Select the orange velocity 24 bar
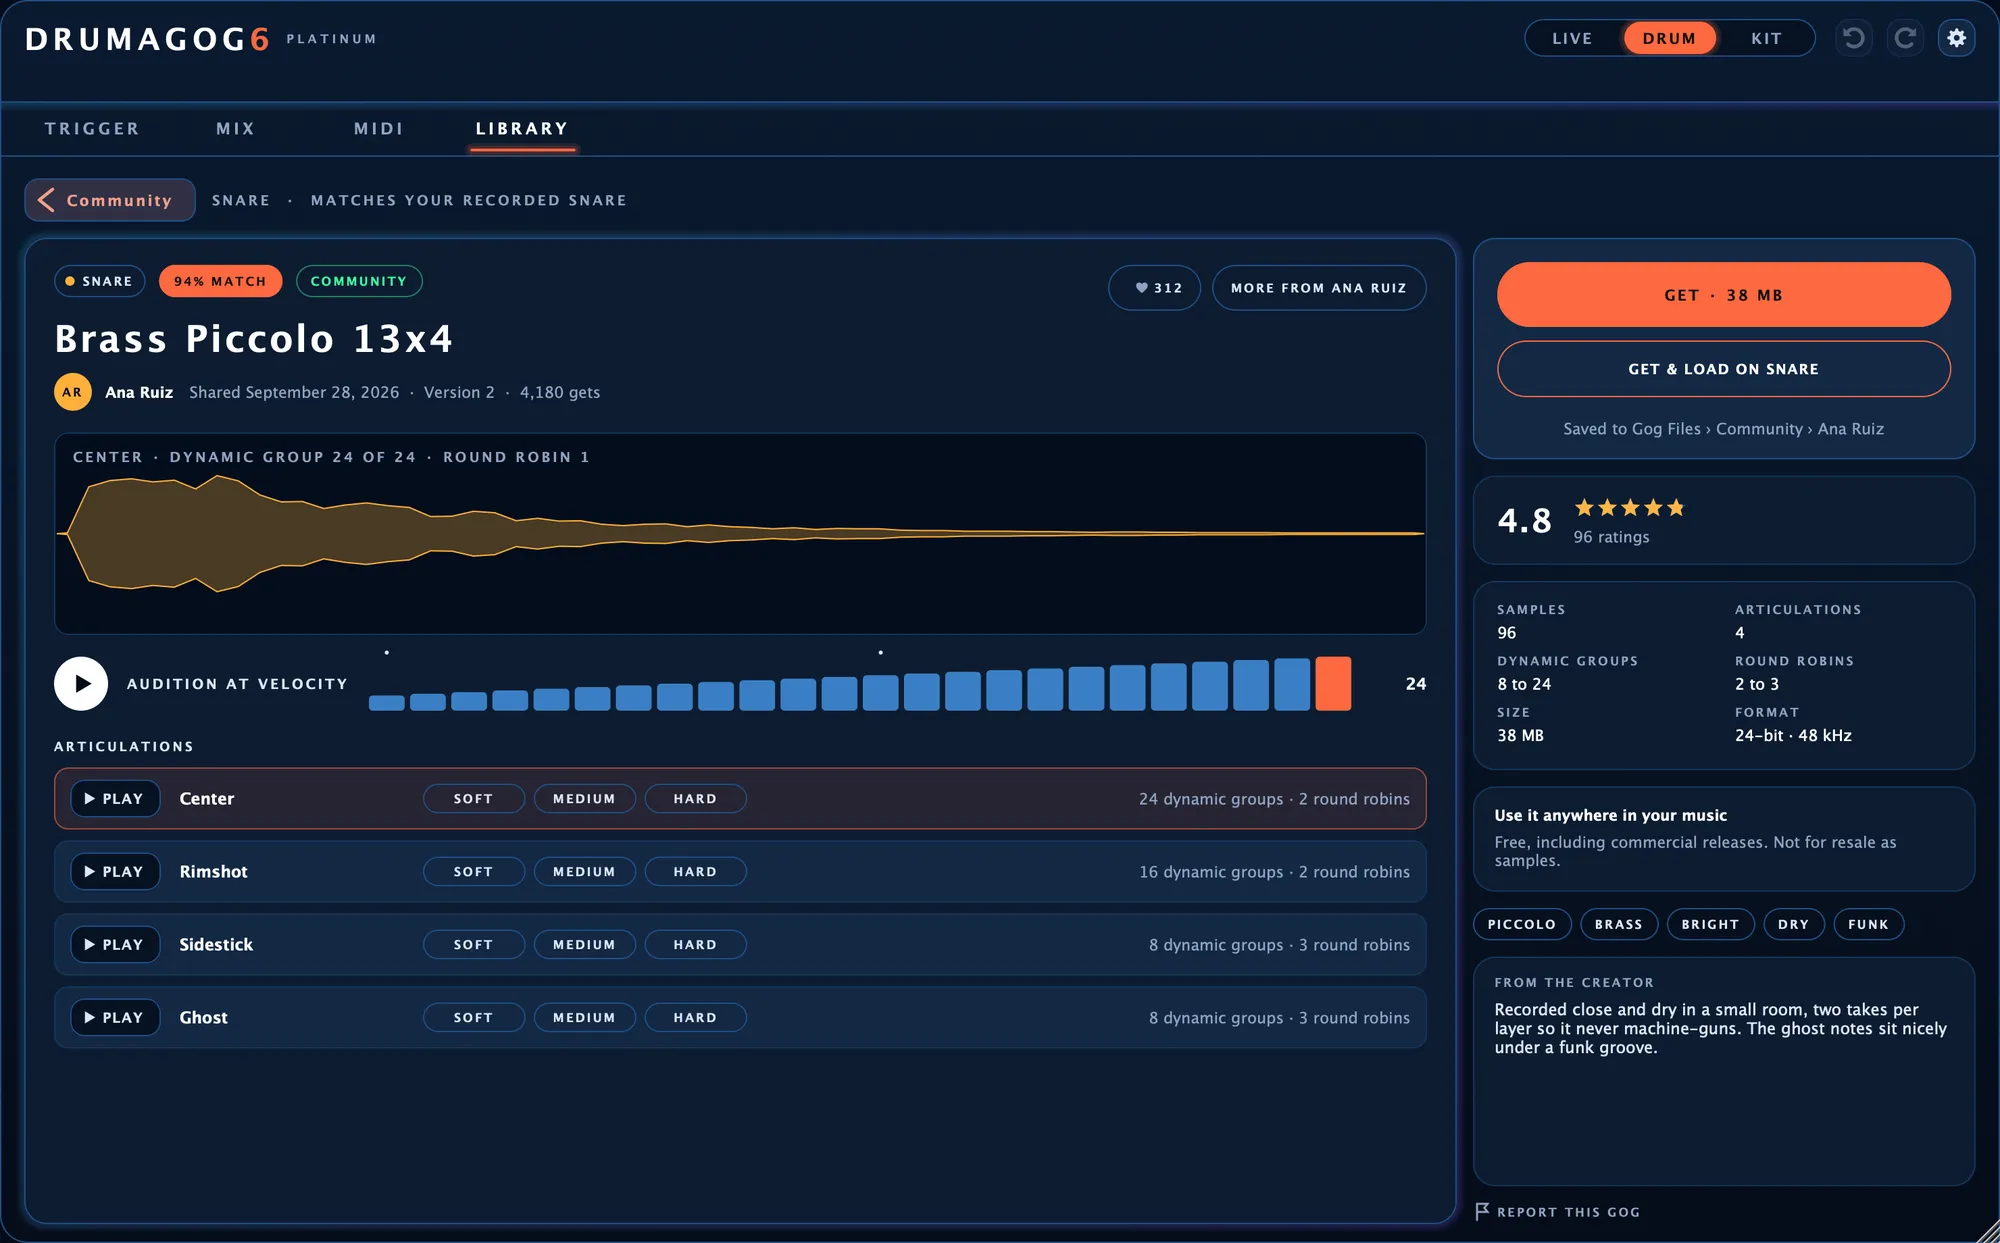The image size is (2000, 1243). pyautogui.click(x=1333, y=684)
